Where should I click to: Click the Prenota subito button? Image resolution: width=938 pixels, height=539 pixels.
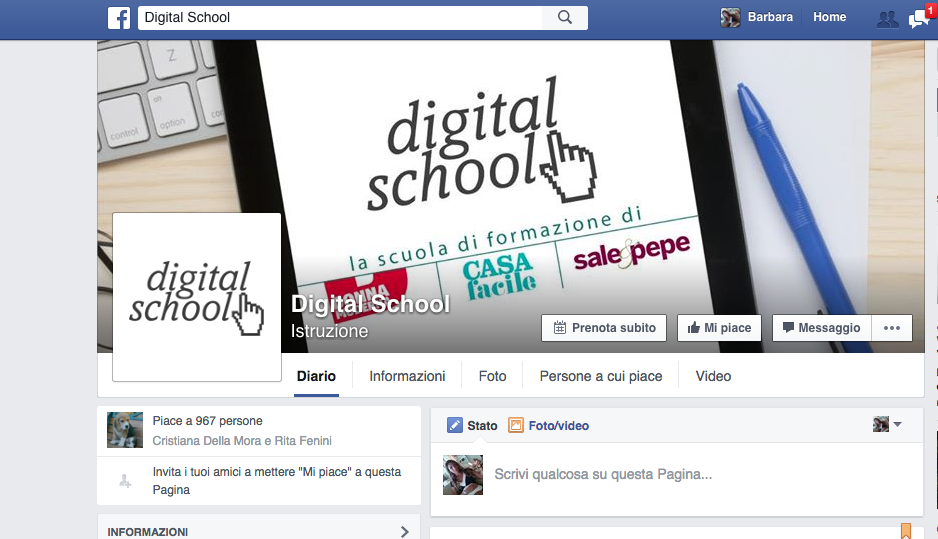(604, 328)
